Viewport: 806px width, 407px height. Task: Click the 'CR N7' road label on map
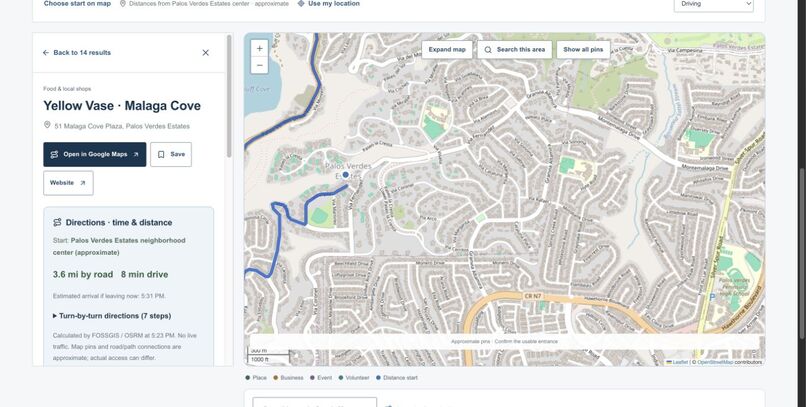pos(533,297)
